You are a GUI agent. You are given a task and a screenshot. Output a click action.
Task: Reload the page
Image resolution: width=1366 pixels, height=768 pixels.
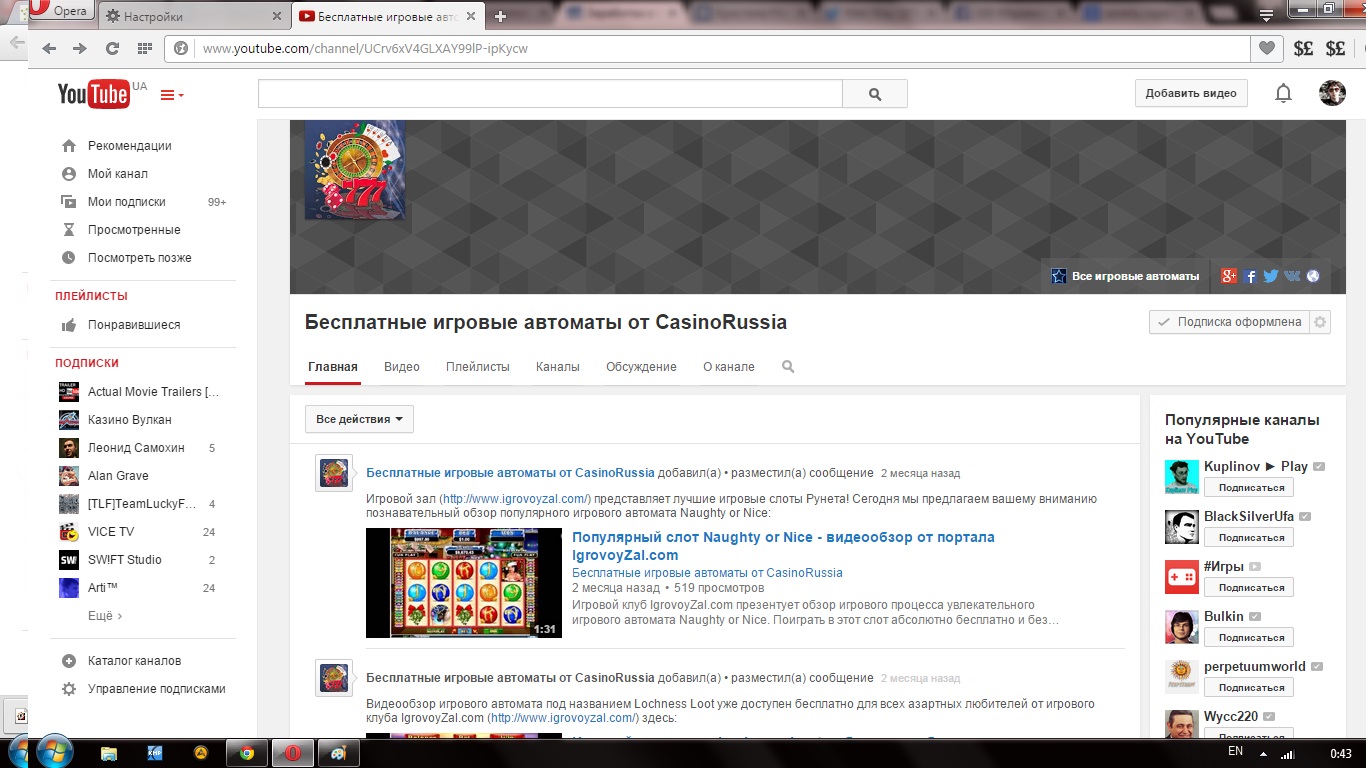pyautogui.click(x=112, y=48)
